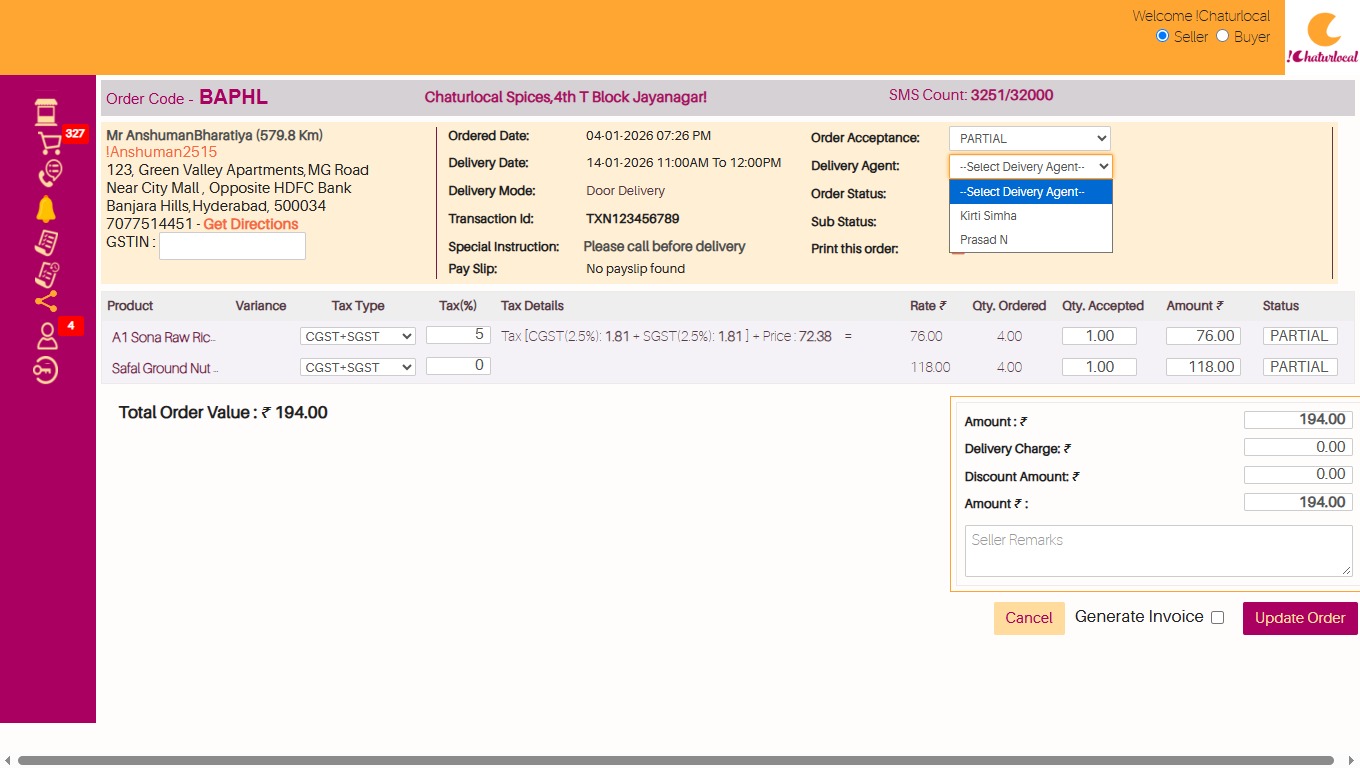The width and height of the screenshot is (1360, 768).
Task: Click Qty. Accepted field for Safal Ground Nut
Action: point(1099,367)
